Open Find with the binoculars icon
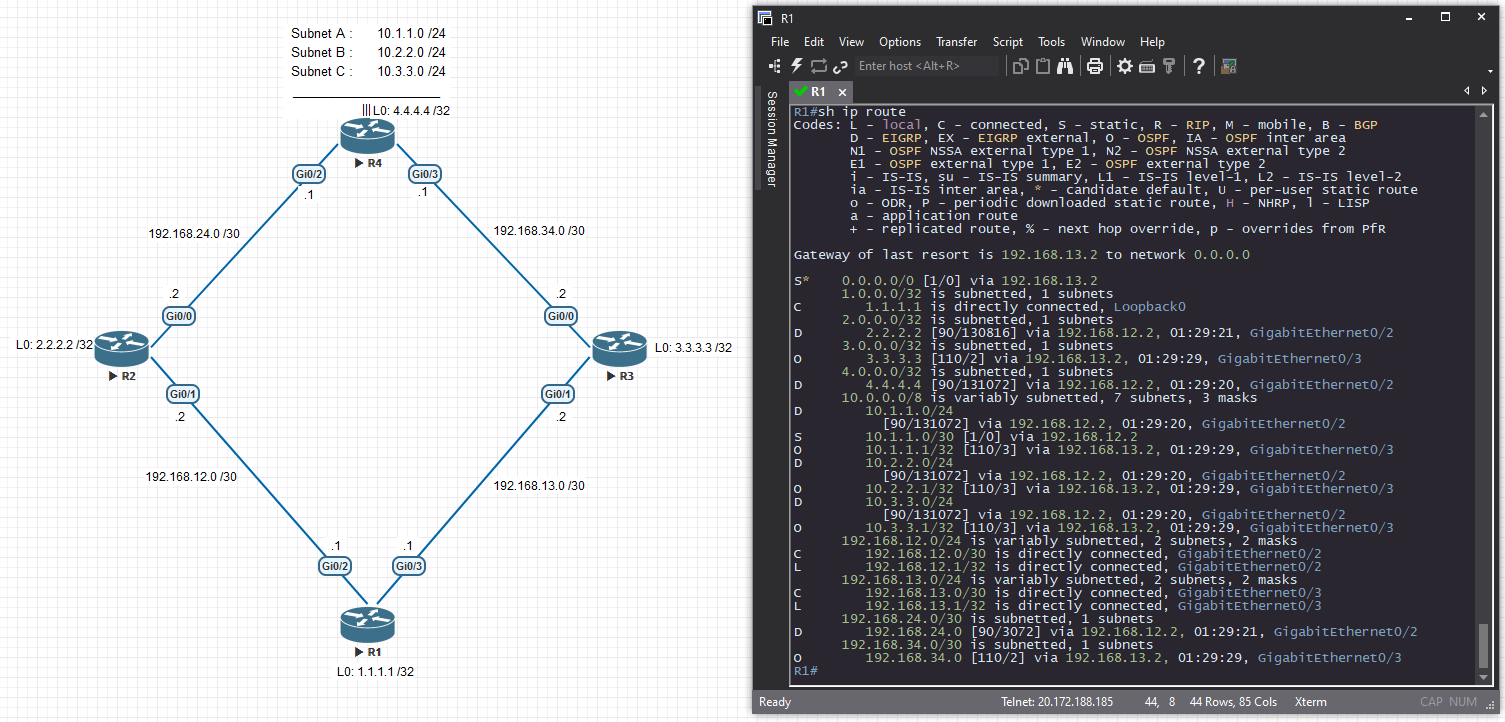This screenshot has height=722, width=1505. tap(1065, 66)
